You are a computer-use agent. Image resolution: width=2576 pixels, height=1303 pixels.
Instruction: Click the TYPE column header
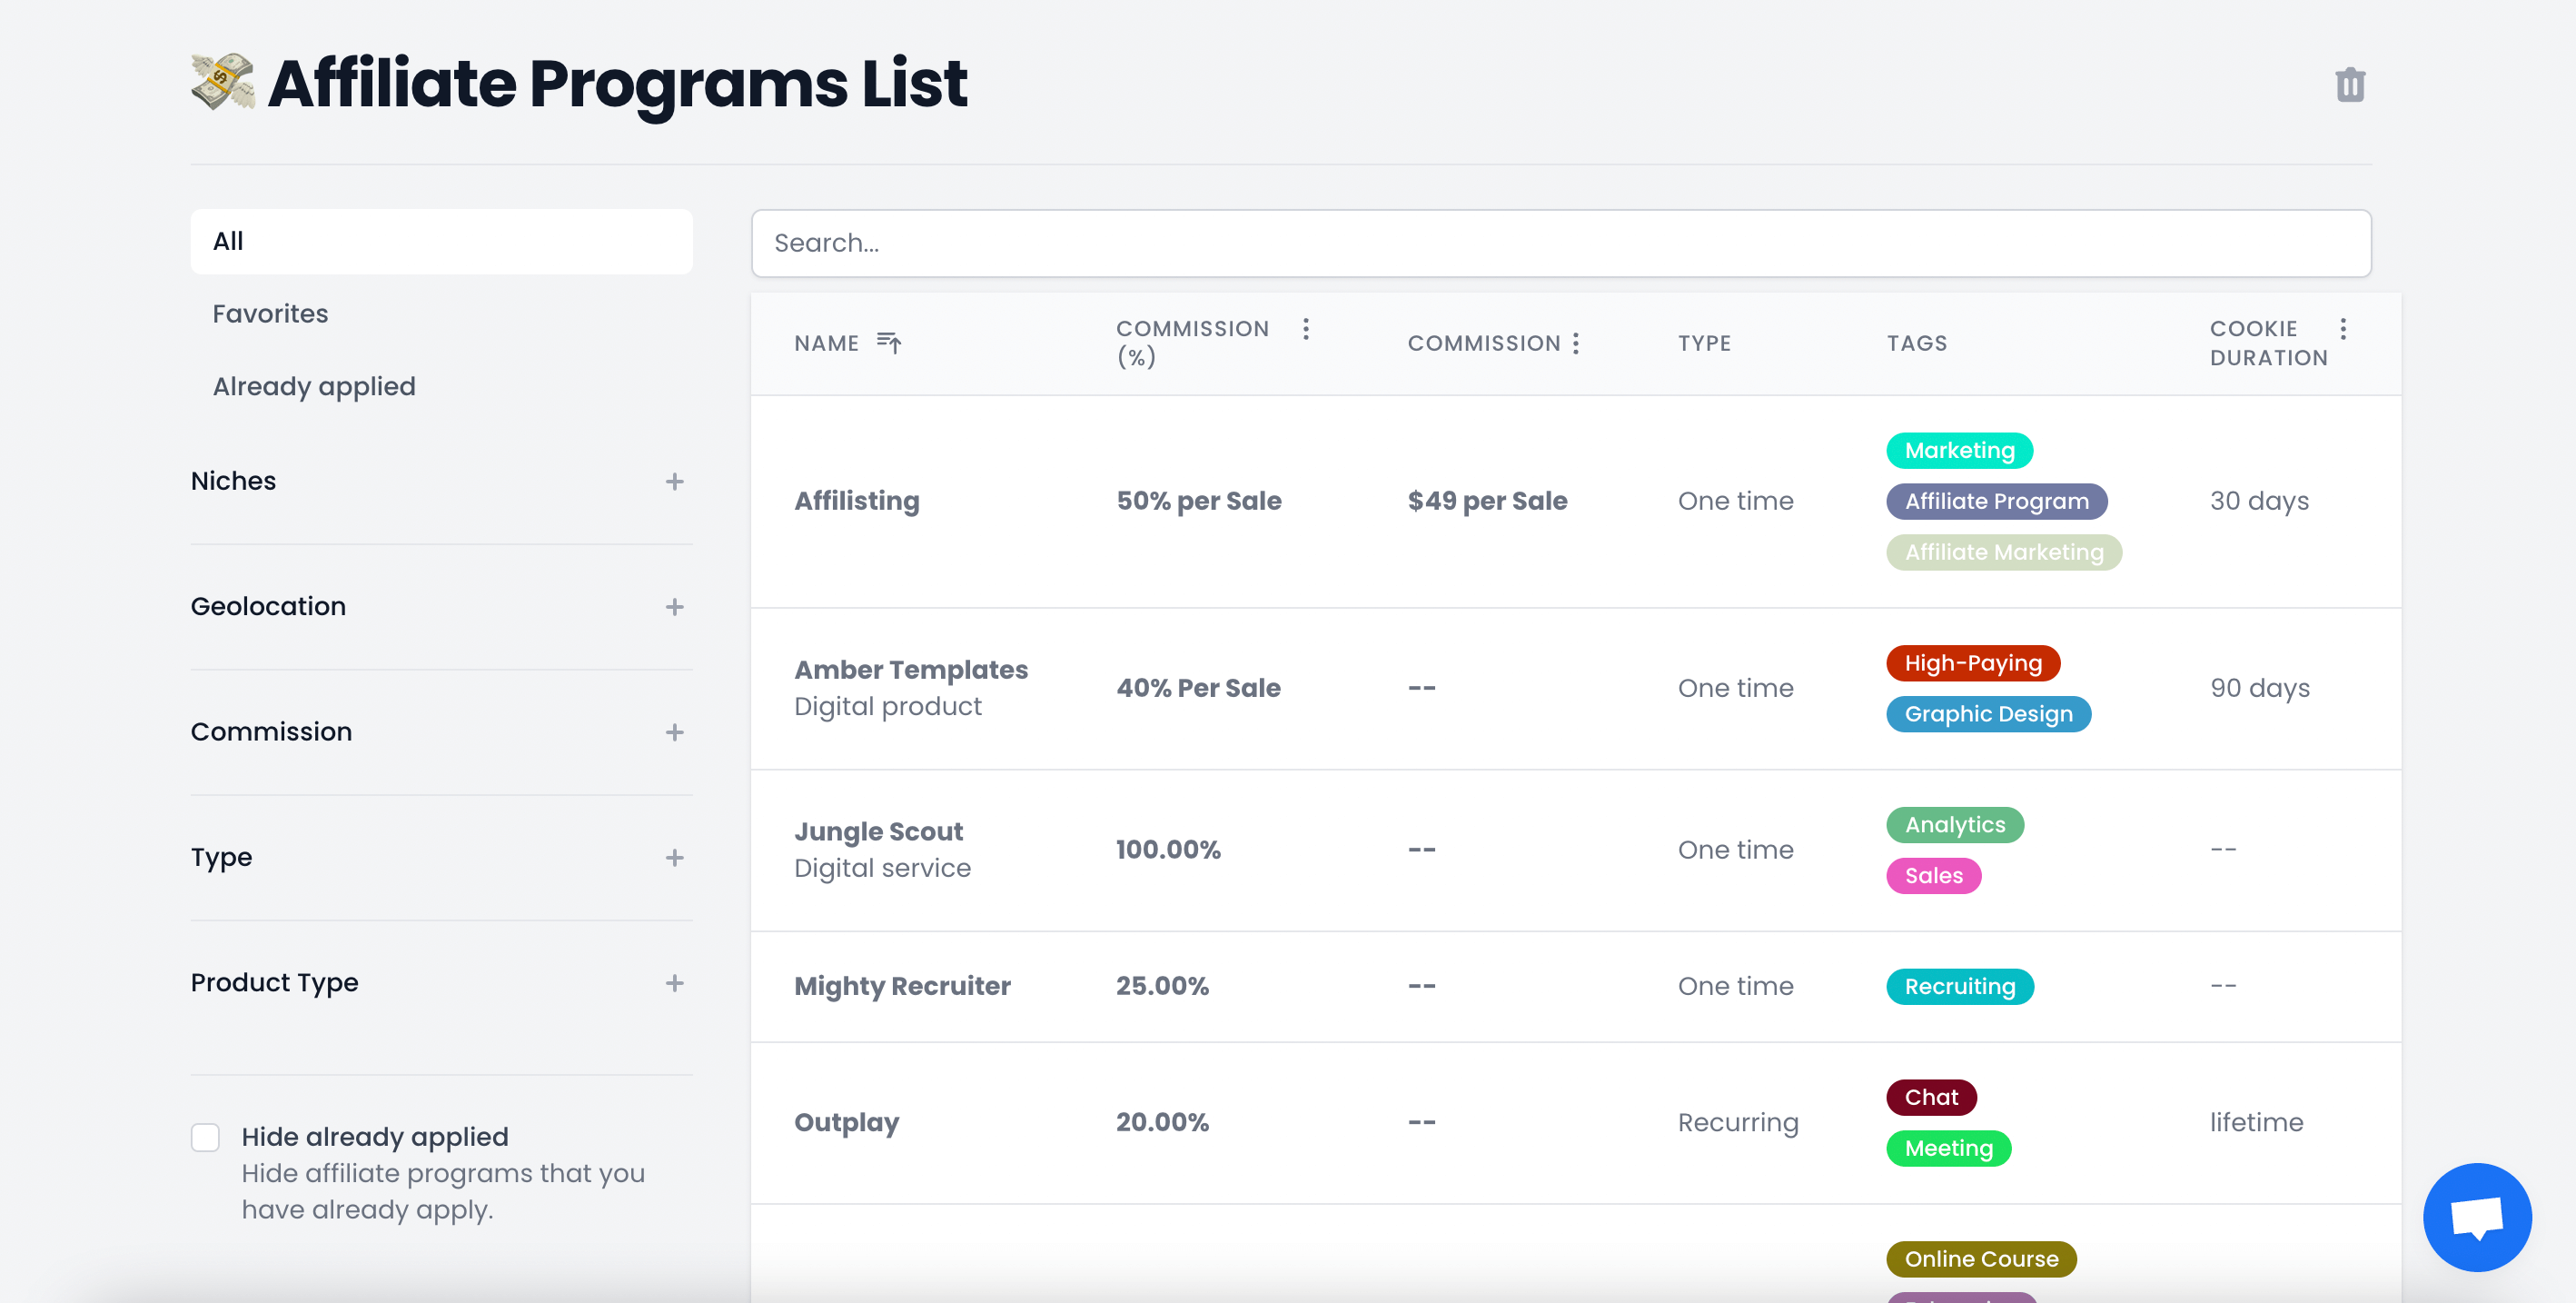click(x=1704, y=343)
